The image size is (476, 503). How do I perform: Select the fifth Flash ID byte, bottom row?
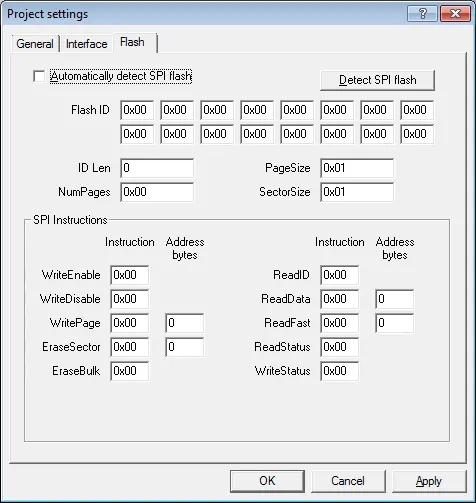tap(297, 134)
